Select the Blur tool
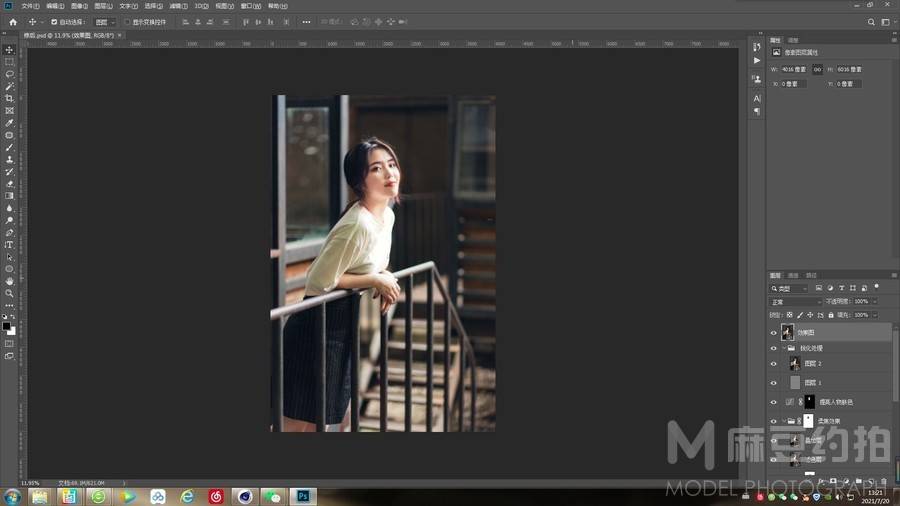This screenshot has width=900, height=506. click(x=9, y=208)
